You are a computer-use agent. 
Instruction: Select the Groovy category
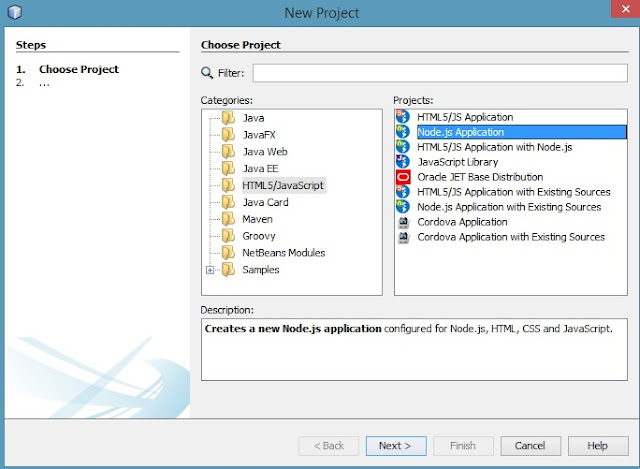coord(259,236)
